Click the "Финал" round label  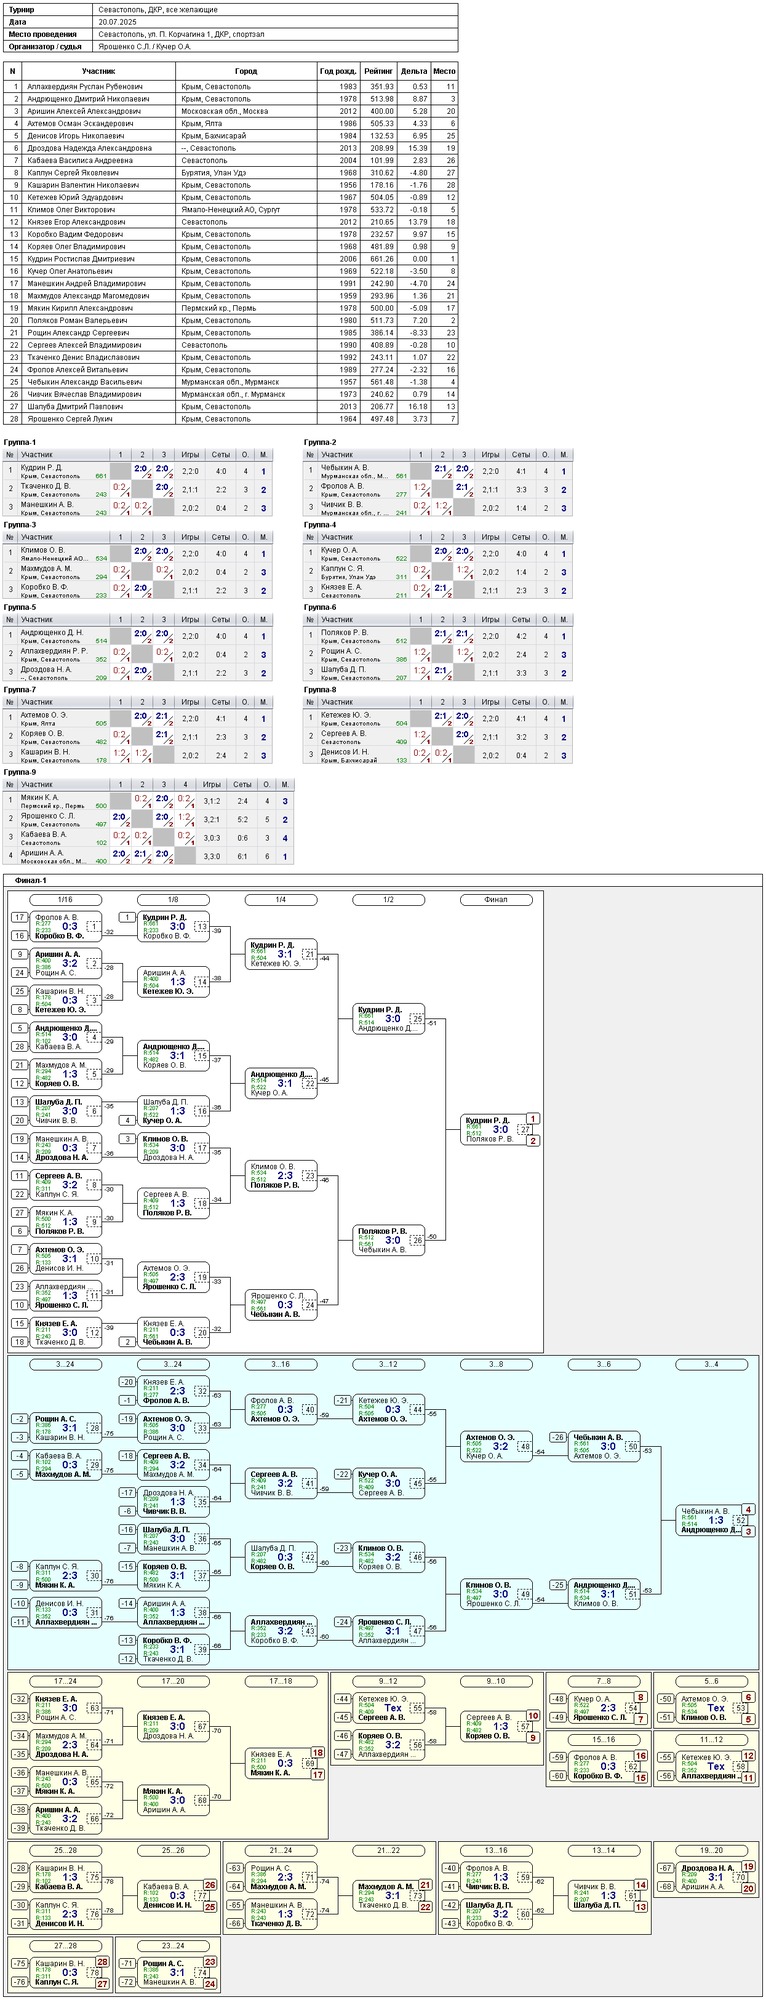[496, 900]
